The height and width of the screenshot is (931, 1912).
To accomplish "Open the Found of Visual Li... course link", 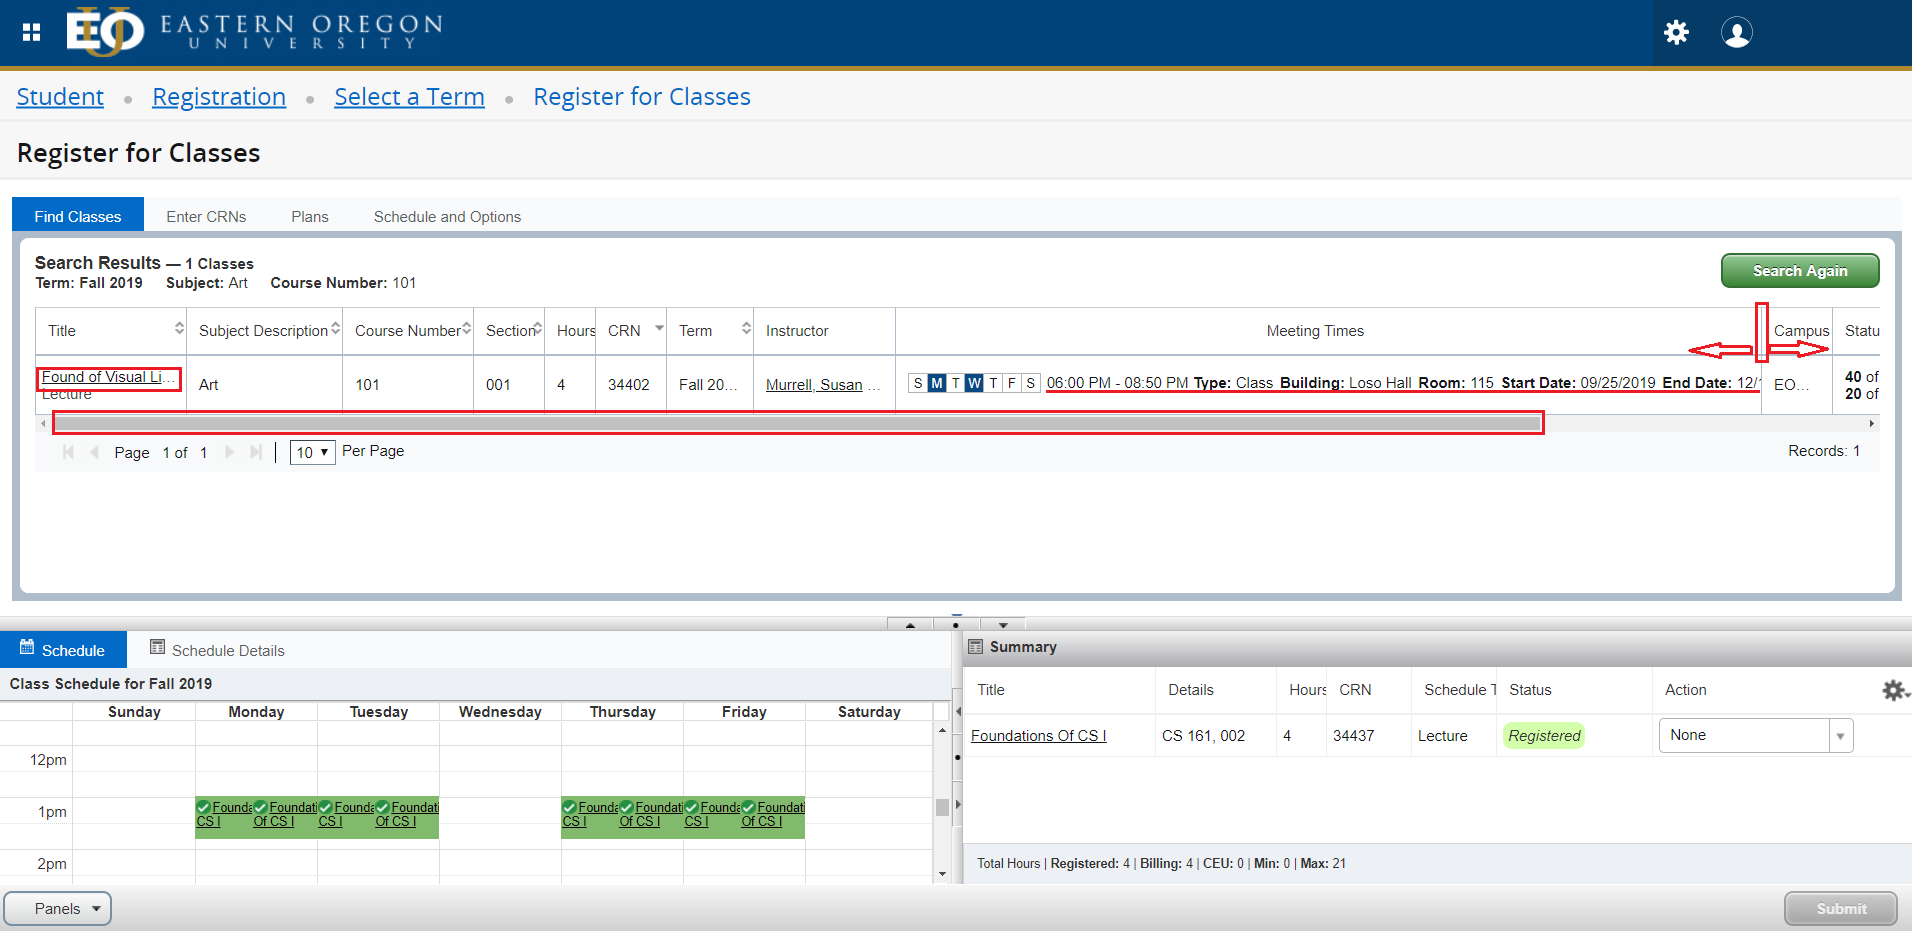I will click(x=103, y=377).
